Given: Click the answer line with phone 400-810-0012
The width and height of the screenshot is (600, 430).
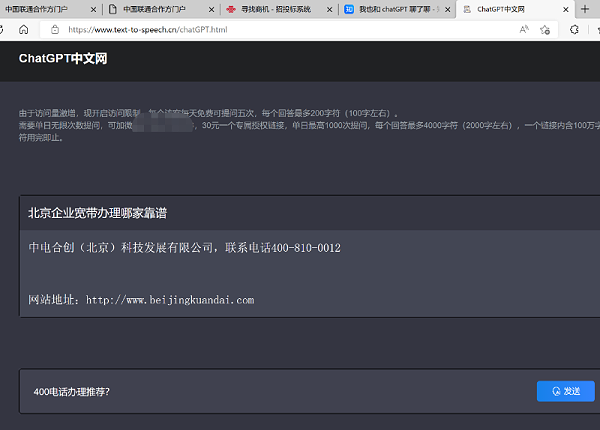Looking at the screenshot, I should click(184, 248).
